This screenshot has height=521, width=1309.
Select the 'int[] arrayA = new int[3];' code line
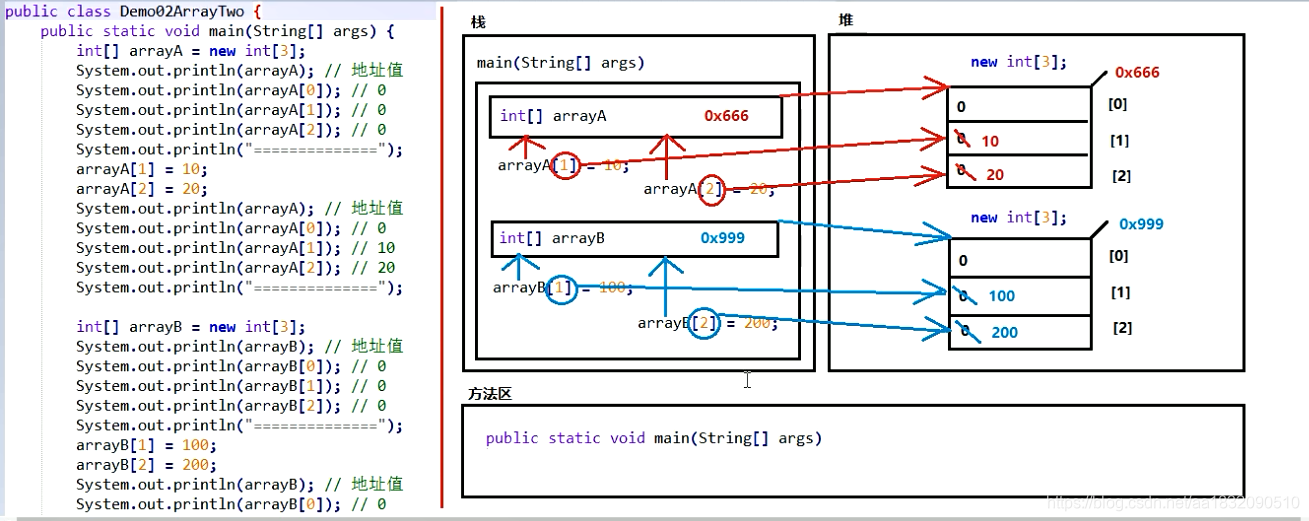[x=190, y=51]
